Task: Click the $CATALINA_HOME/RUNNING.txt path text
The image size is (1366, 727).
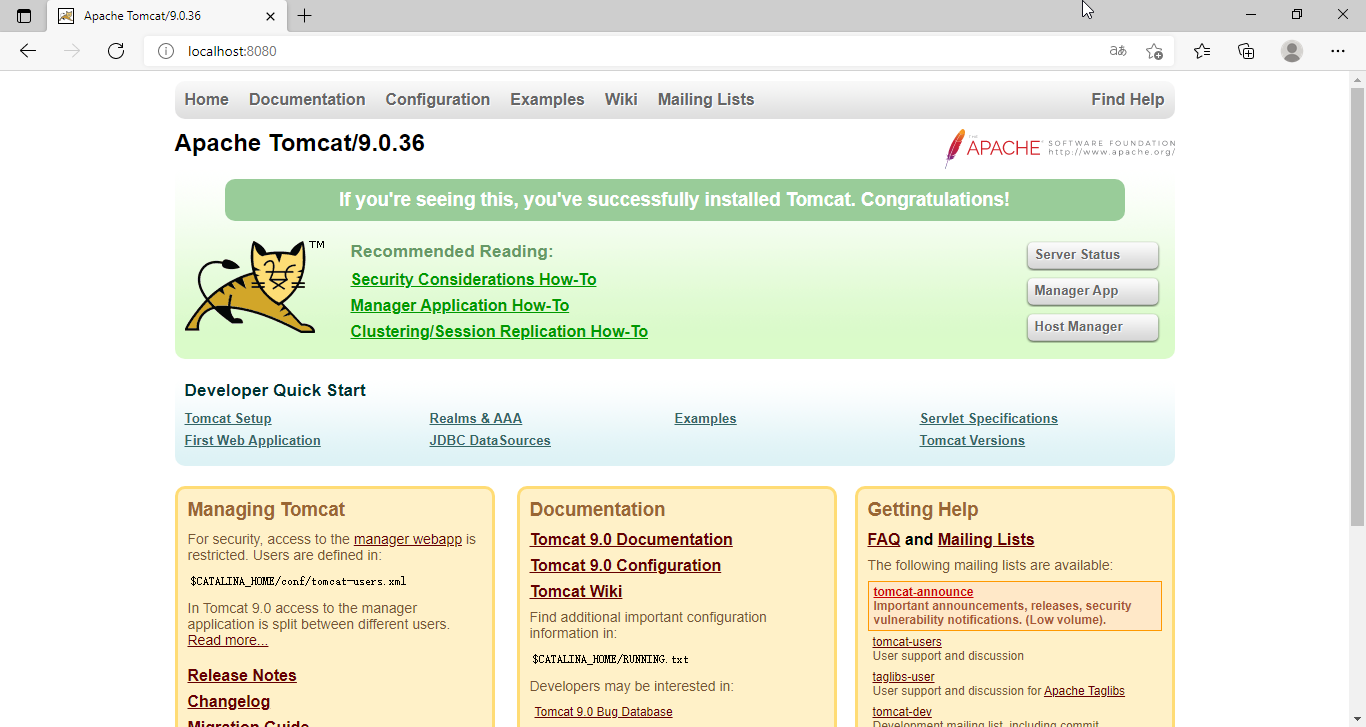Action: tap(610, 660)
